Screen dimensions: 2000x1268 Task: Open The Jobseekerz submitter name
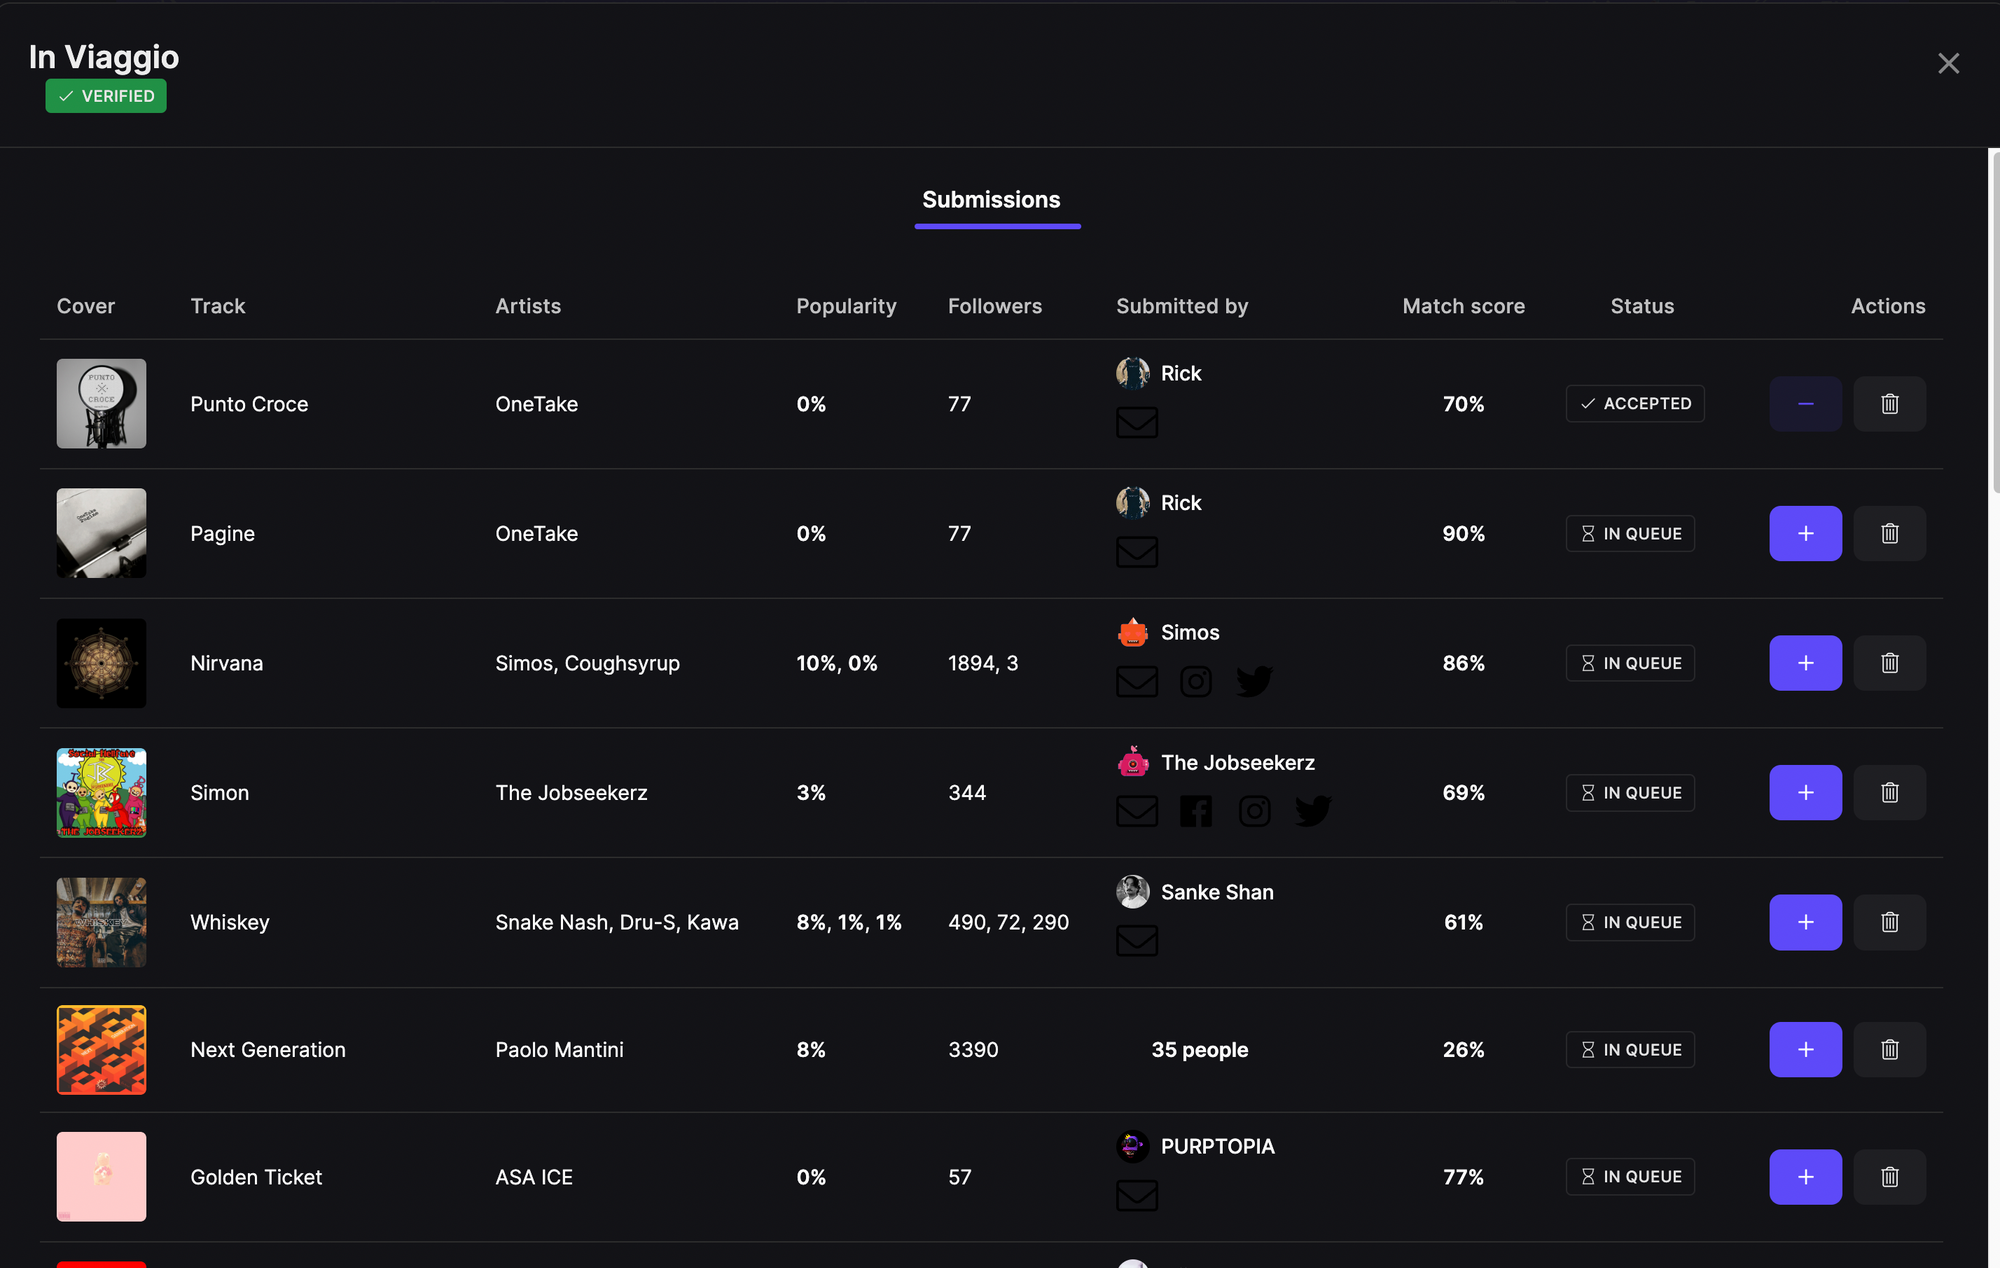tap(1237, 762)
